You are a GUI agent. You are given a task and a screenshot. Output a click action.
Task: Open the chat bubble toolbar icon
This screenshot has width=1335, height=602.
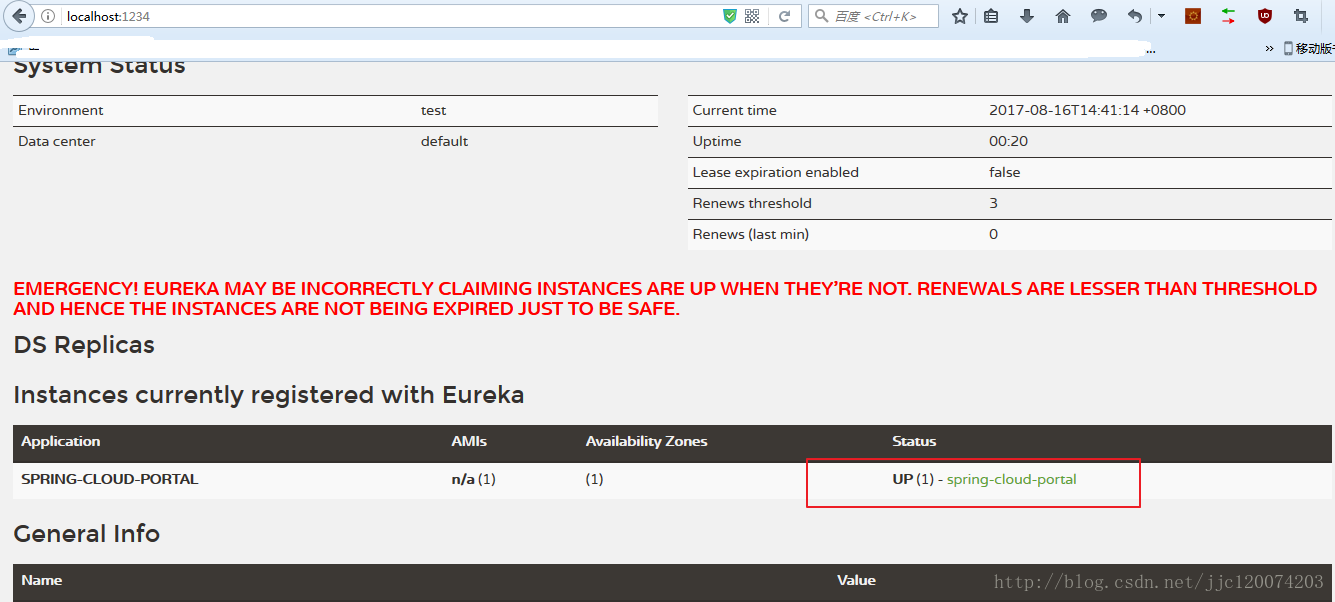1099,16
